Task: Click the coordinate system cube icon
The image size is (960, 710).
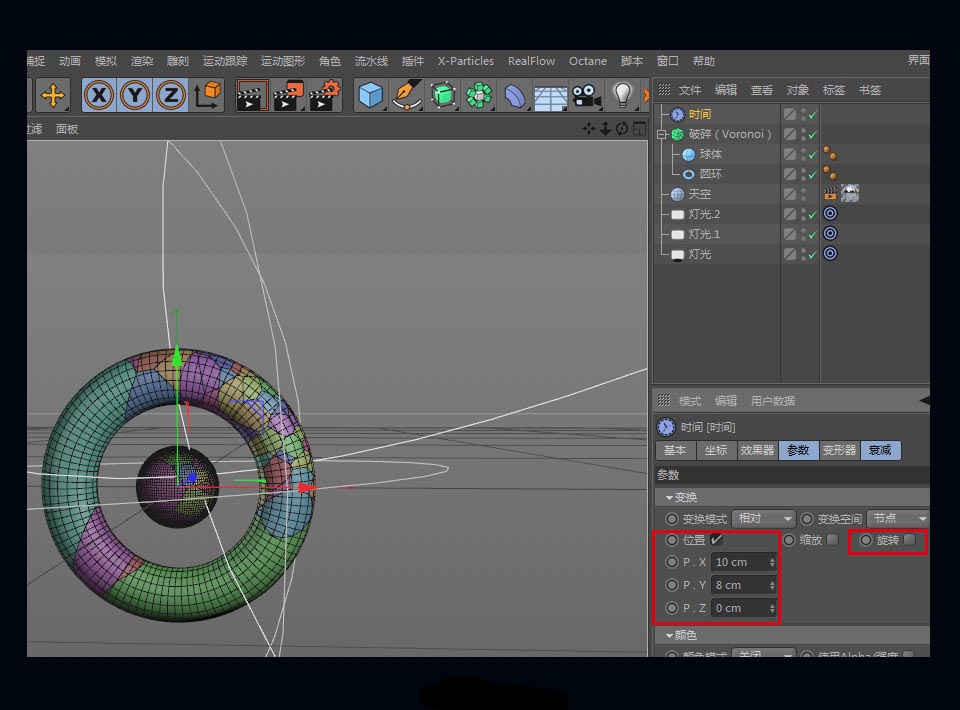Action: coord(208,96)
